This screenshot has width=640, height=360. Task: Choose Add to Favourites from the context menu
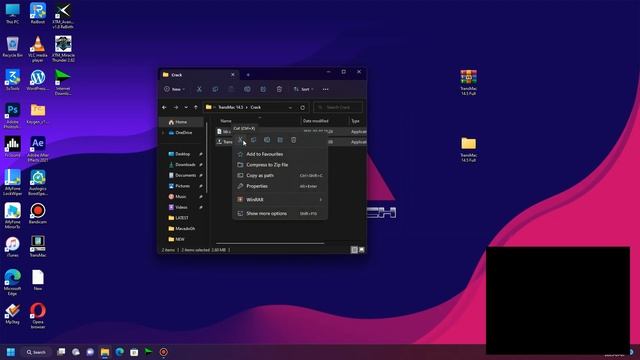coord(280,154)
